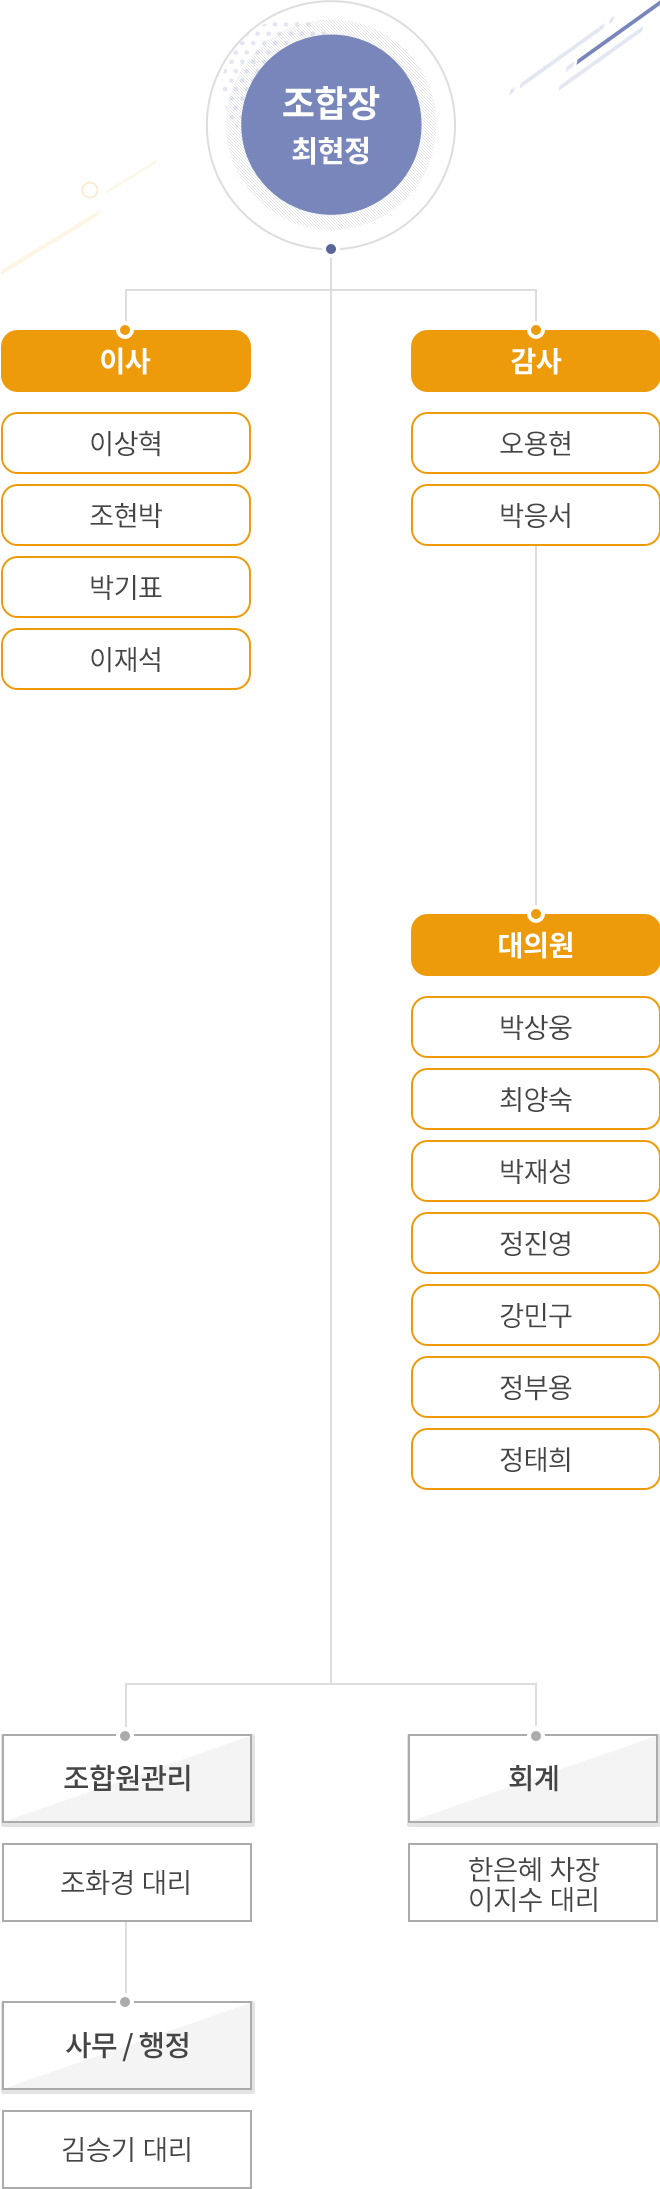Select 김승기 대리 staff box
The image size is (660, 2189).
coord(127,2150)
